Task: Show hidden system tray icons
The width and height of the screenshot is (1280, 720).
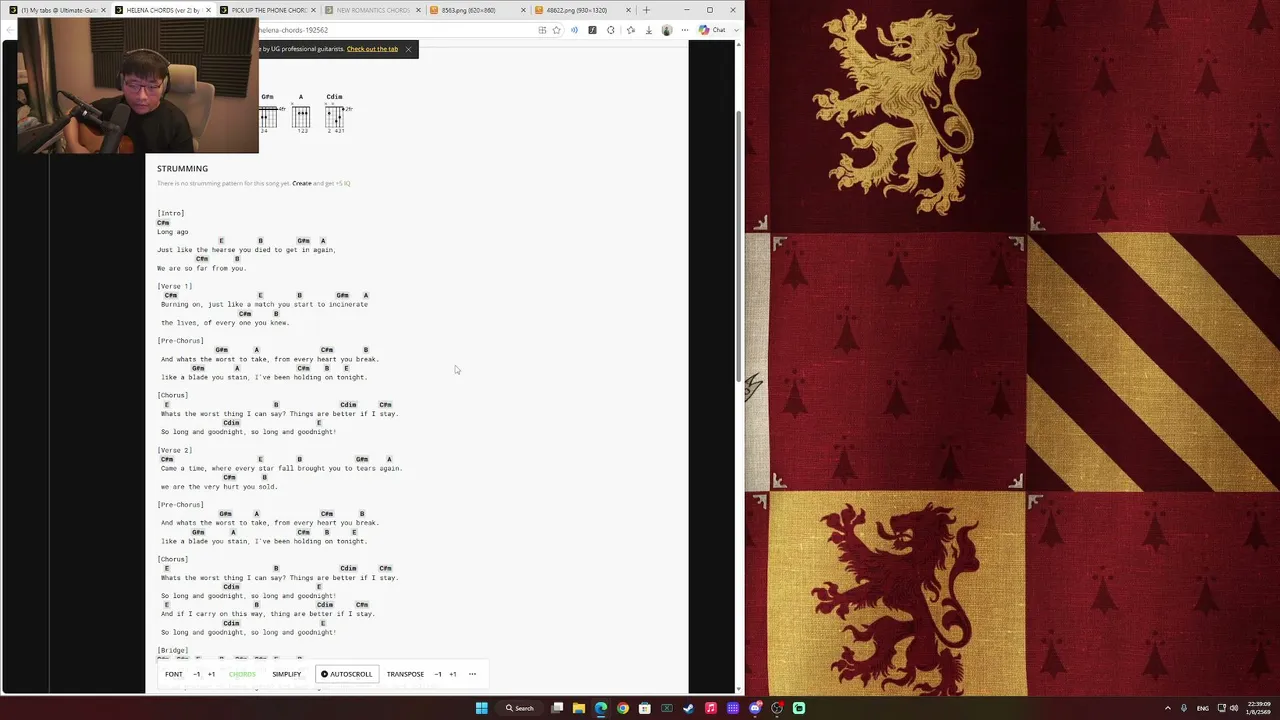Action: coord(1168,708)
